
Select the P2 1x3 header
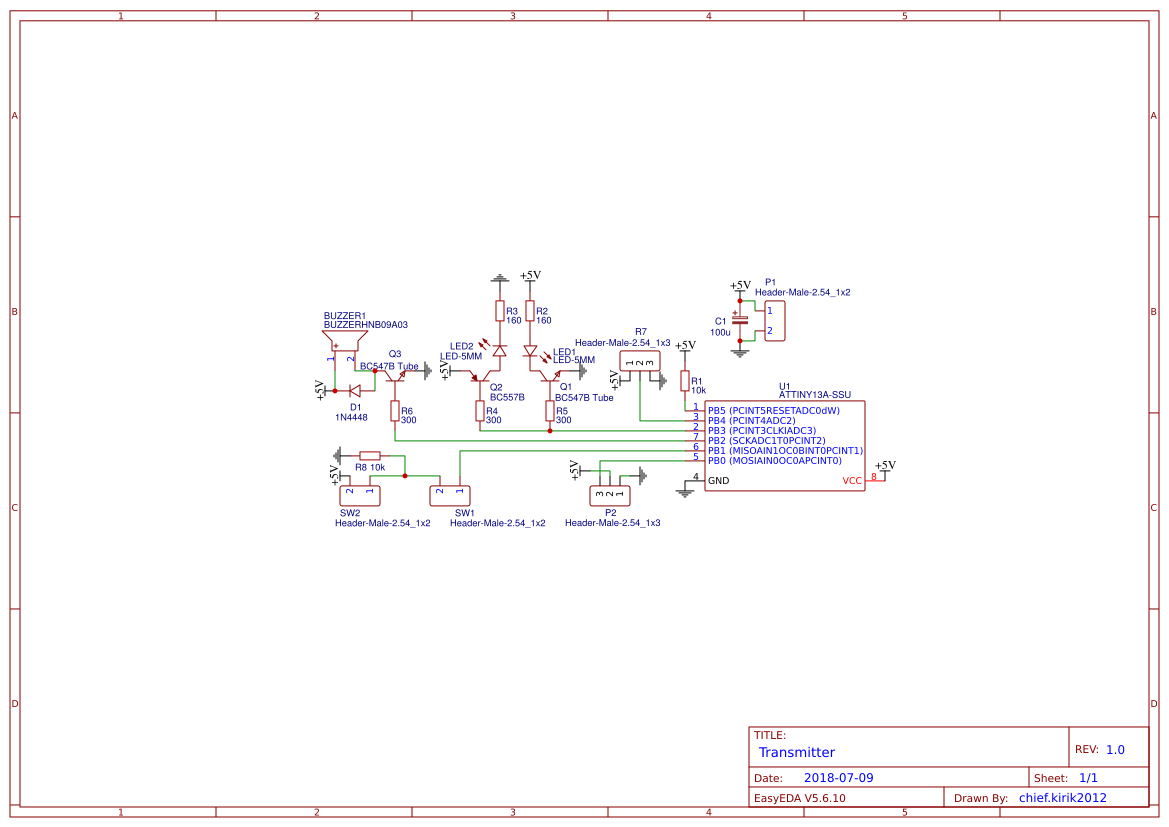coord(610,494)
